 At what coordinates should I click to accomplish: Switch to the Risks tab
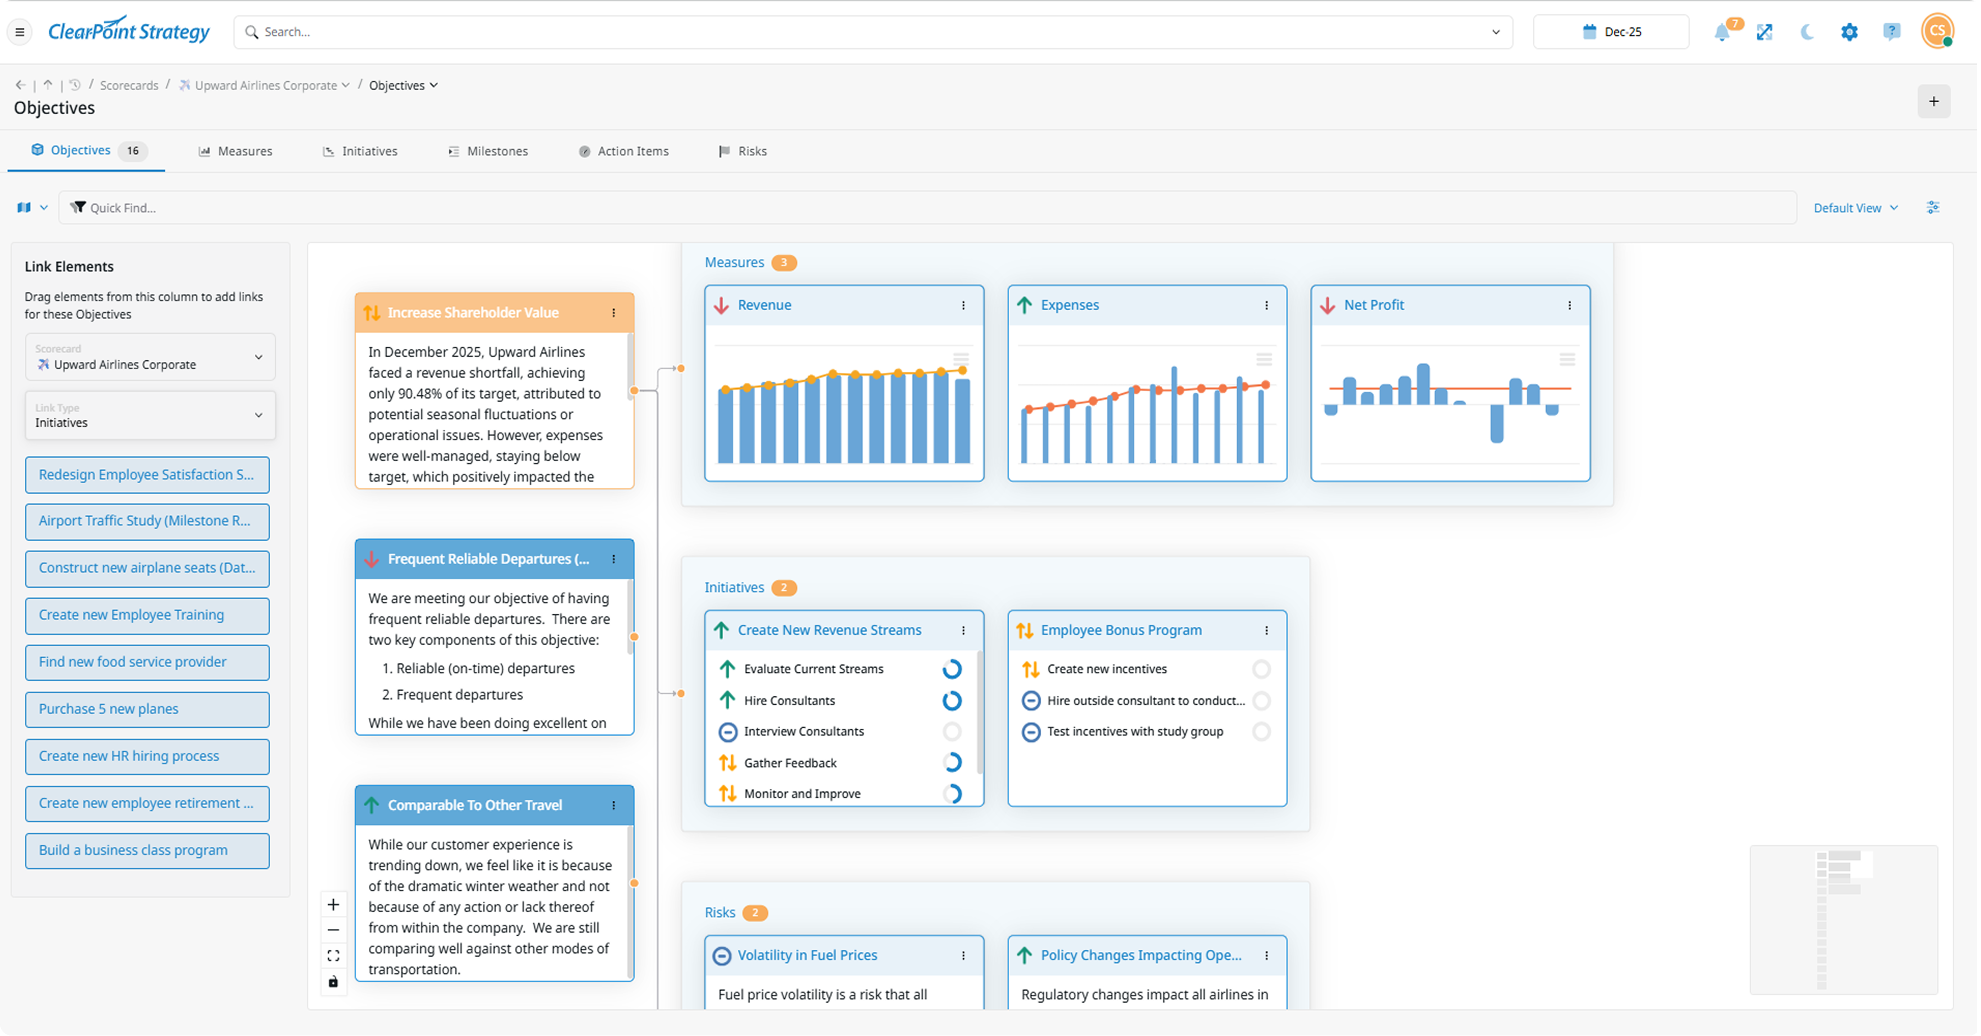pos(744,152)
